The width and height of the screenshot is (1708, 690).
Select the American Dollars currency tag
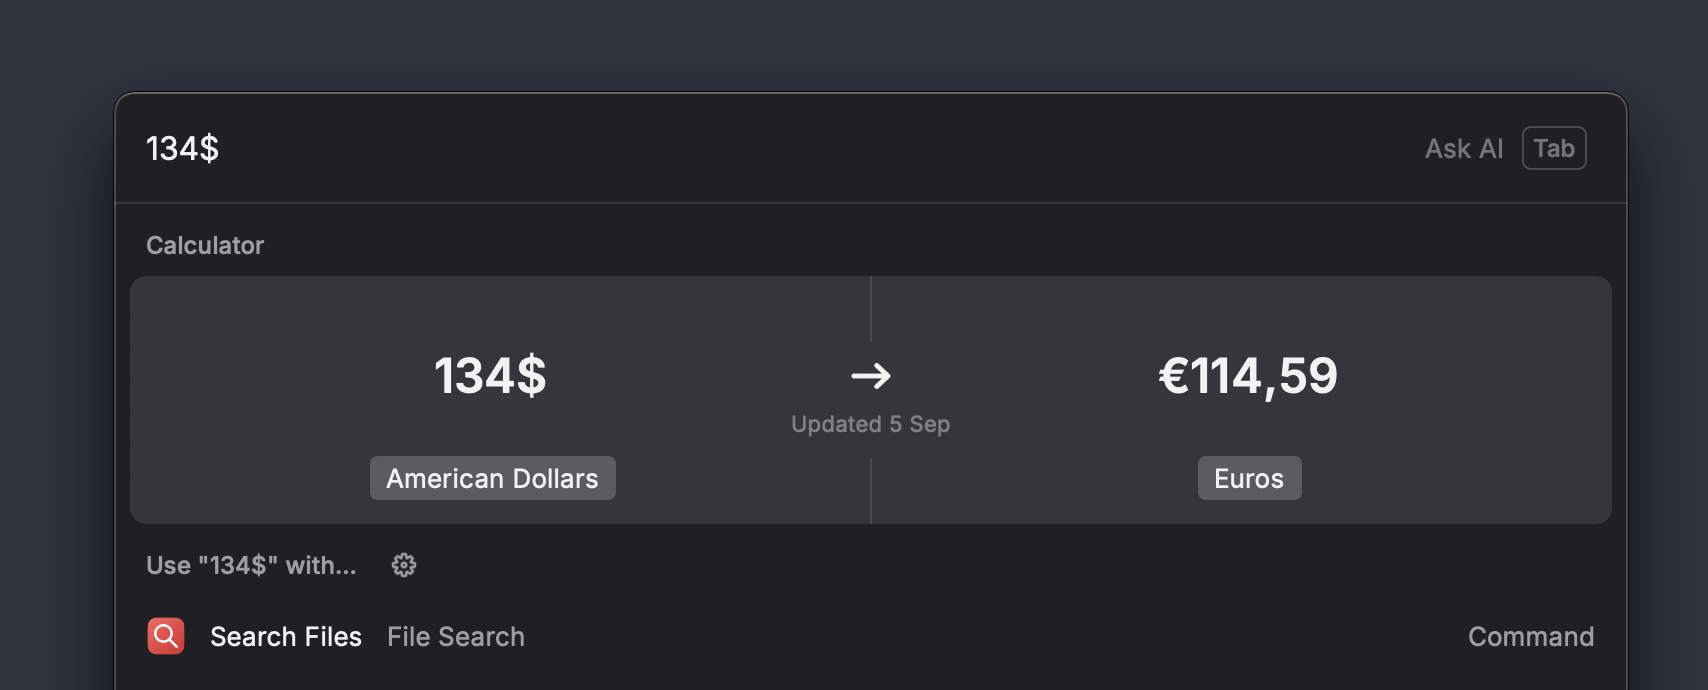tap(492, 478)
